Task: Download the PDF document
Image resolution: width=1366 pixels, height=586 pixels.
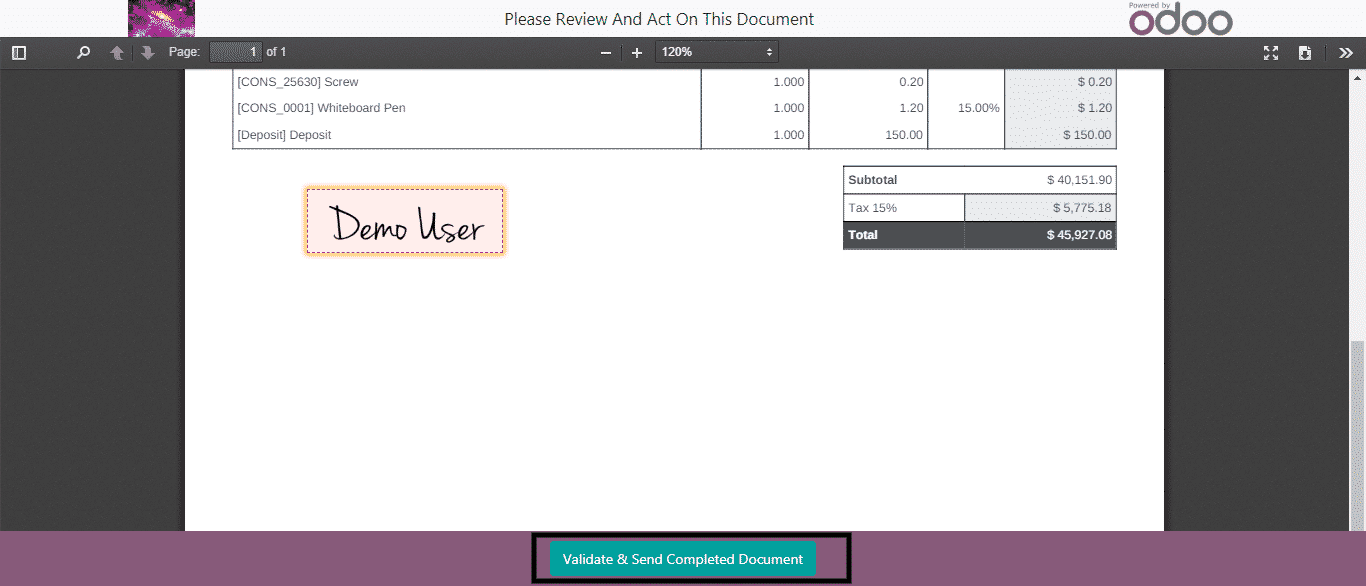Action: [1305, 53]
